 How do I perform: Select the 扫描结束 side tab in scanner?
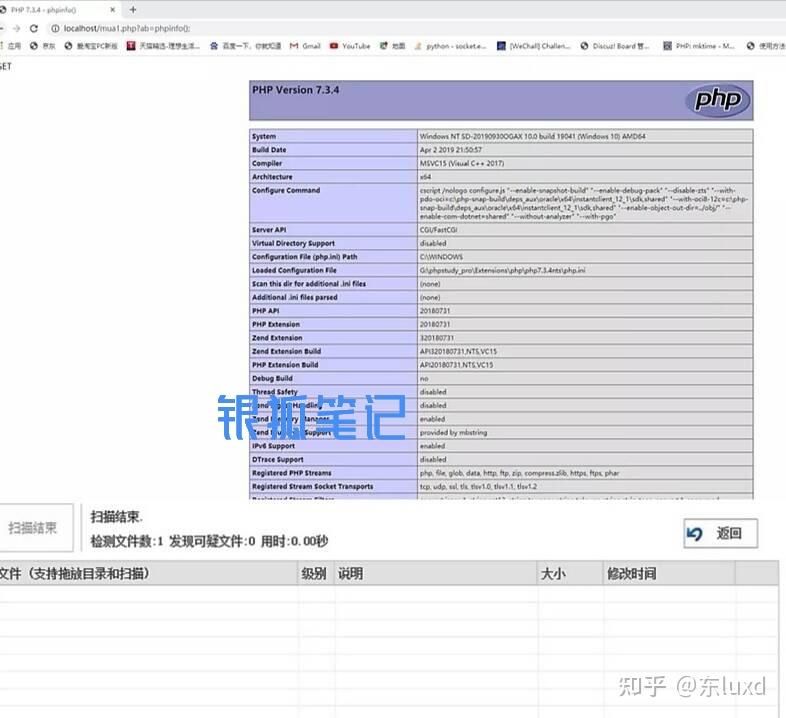pyautogui.click(x=35, y=528)
